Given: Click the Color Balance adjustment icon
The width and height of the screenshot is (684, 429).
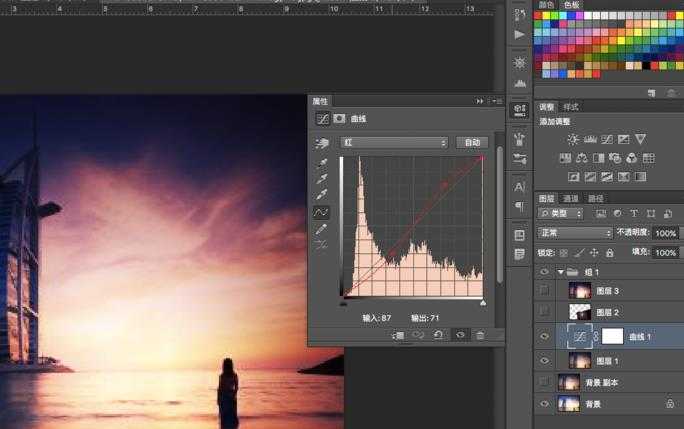Looking at the screenshot, I should coord(581,158).
